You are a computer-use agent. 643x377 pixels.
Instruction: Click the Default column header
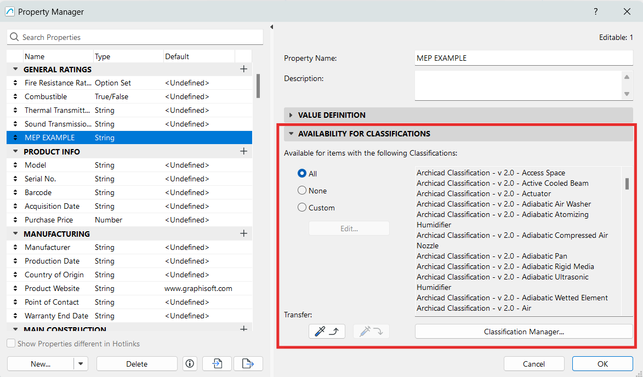[199, 57]
